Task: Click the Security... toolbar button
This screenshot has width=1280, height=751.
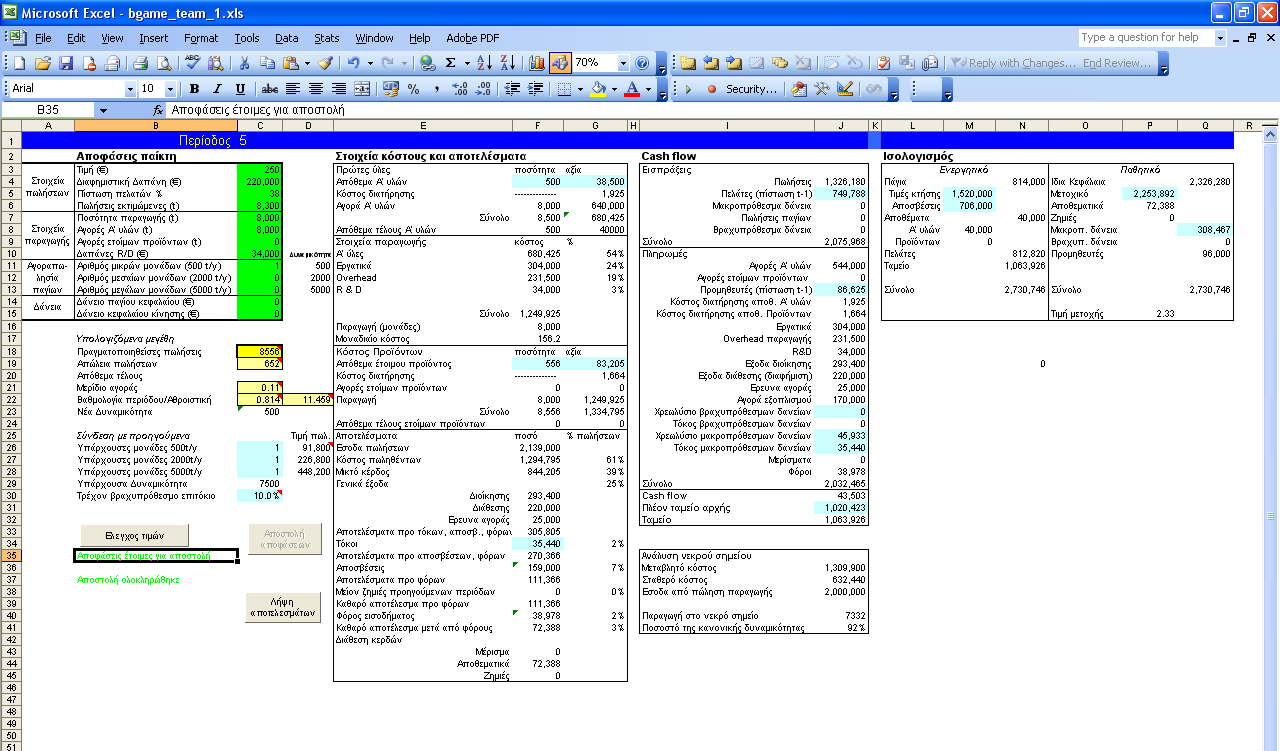Action: point(751,89)
